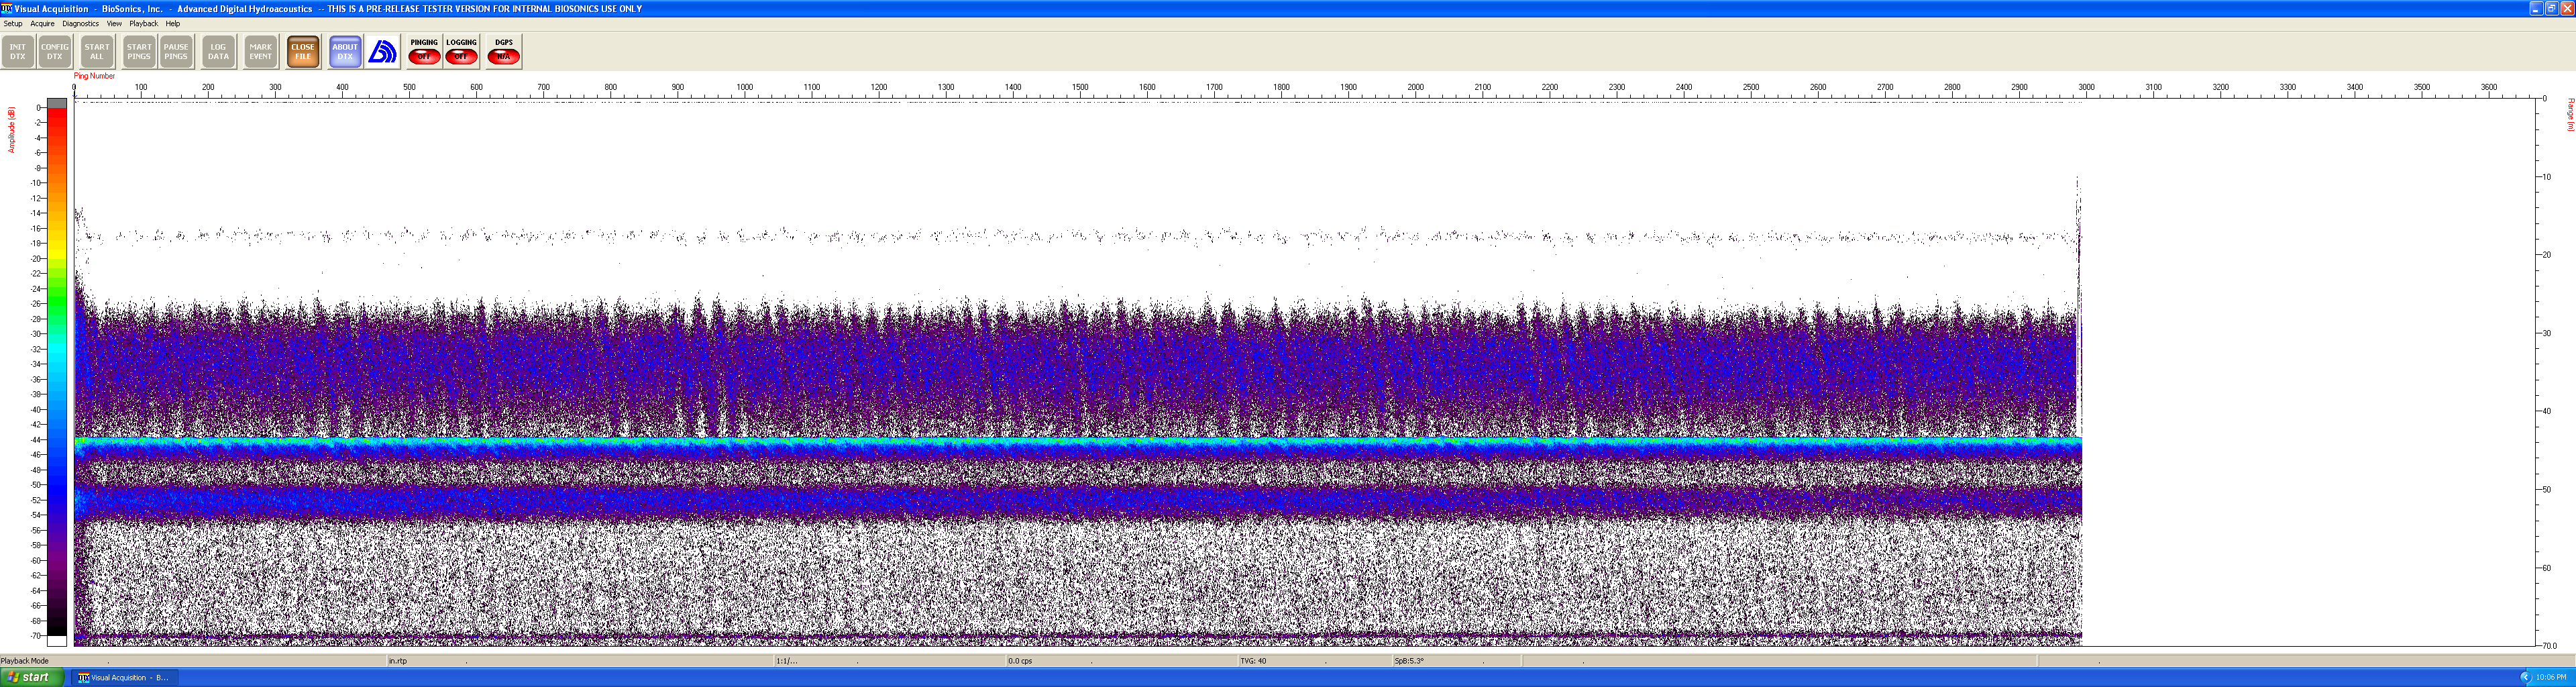Click the 0.0 cps status entry

1020,661
